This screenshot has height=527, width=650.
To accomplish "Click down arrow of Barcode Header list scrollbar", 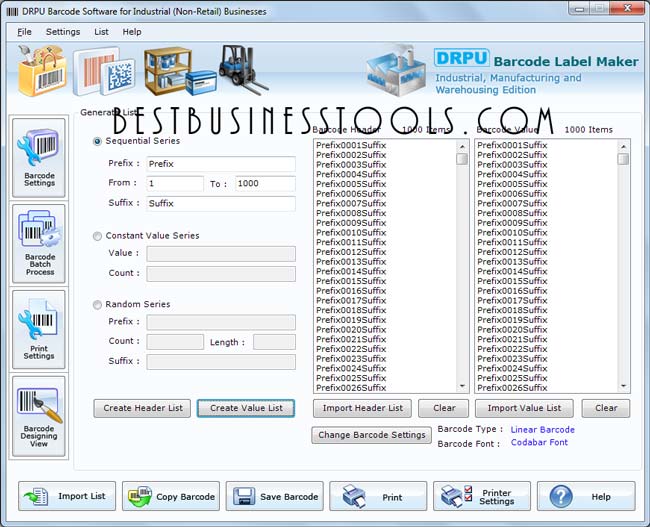I will tap(462, 386).
